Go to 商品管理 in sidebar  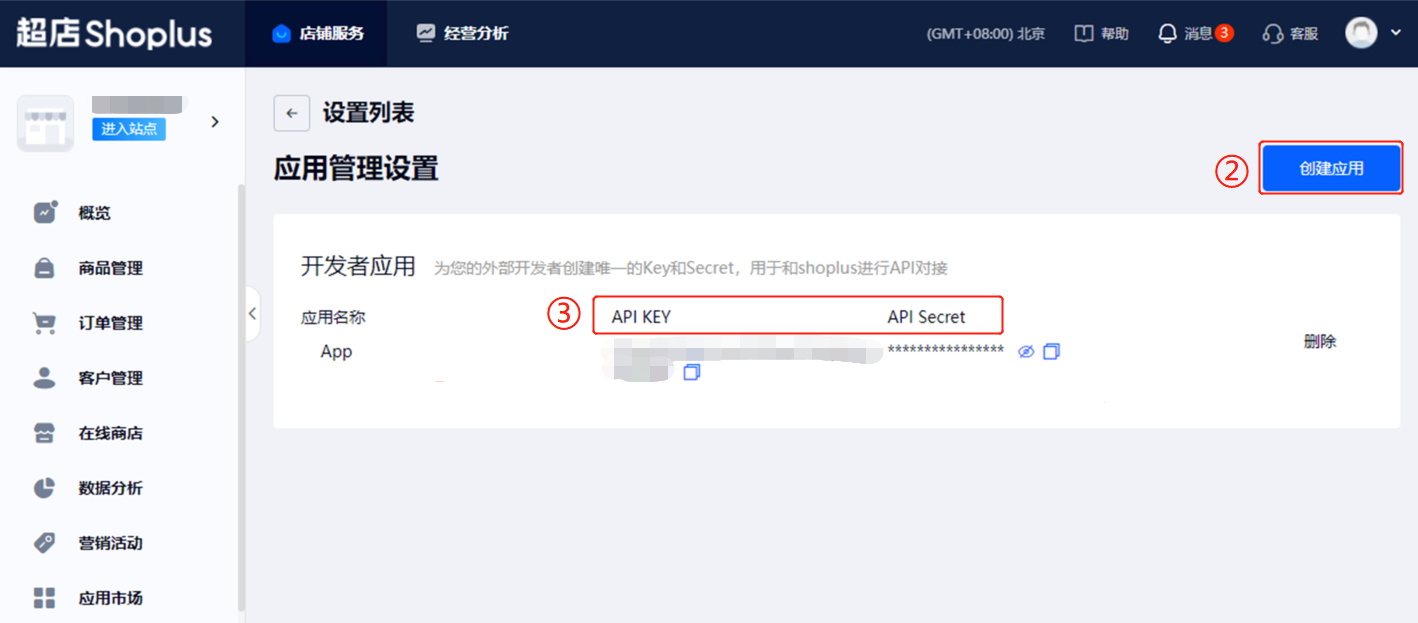coord(110,268)
